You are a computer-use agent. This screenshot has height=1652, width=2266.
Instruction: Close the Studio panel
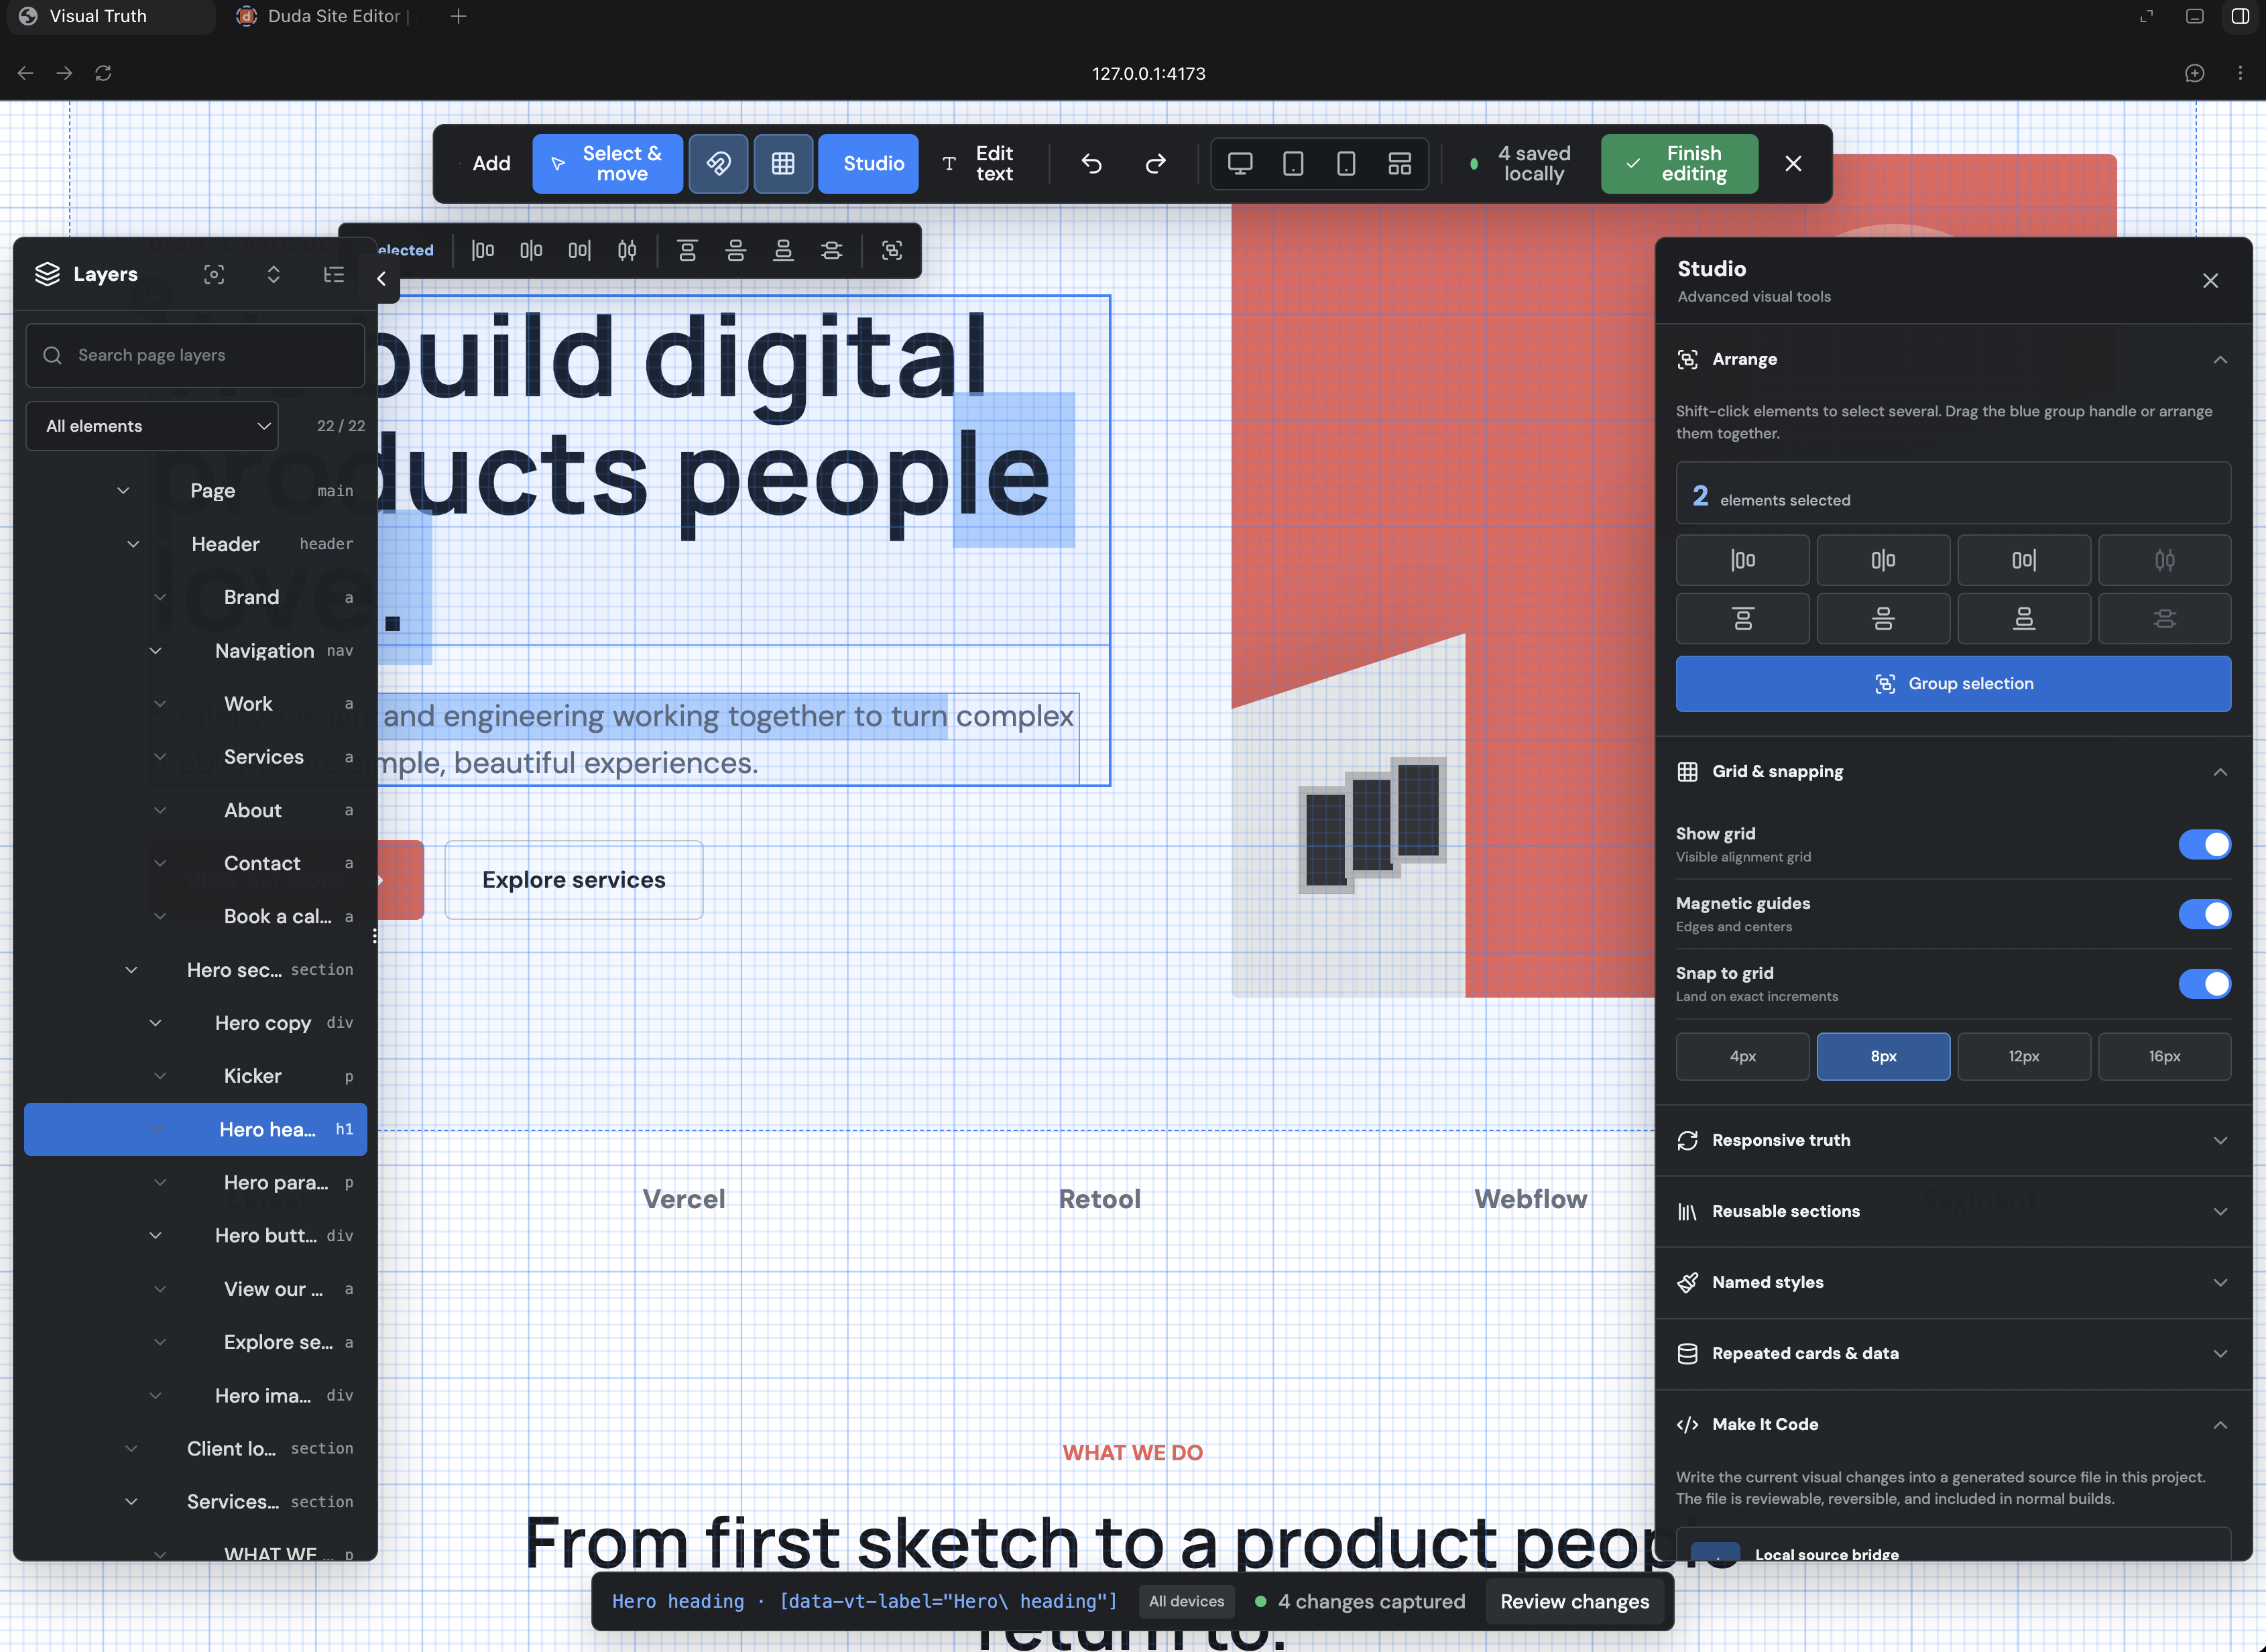click(x=2210, y=281)
